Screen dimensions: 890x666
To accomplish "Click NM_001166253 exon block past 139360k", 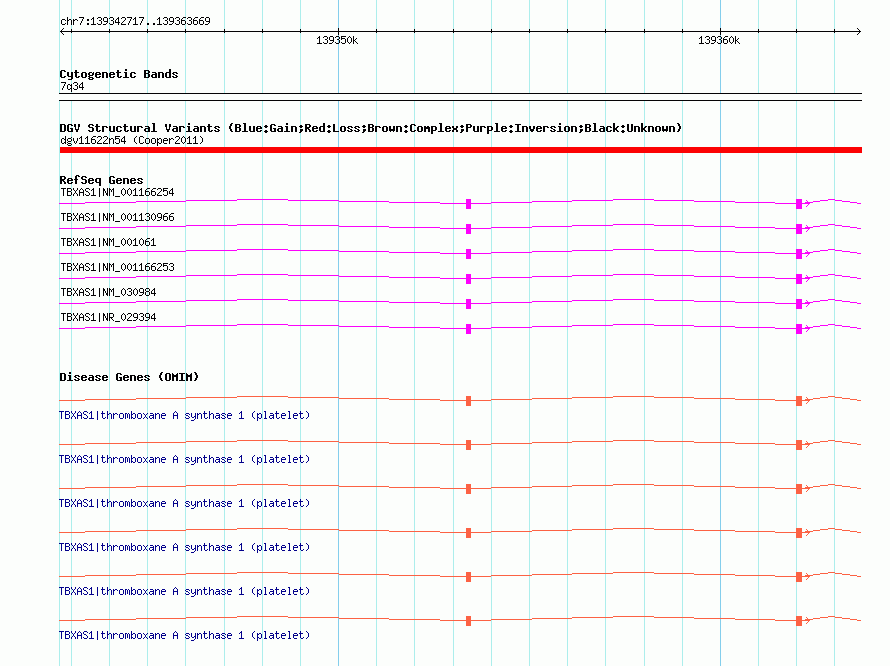I will 799,279.
